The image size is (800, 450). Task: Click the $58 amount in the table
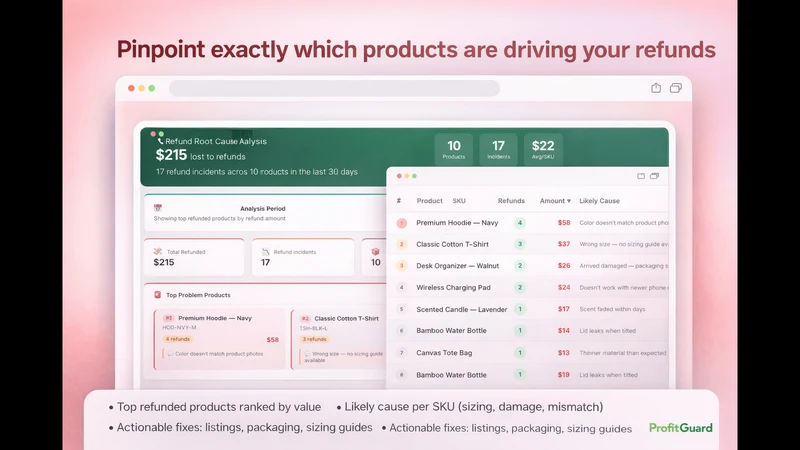(564, 222)
